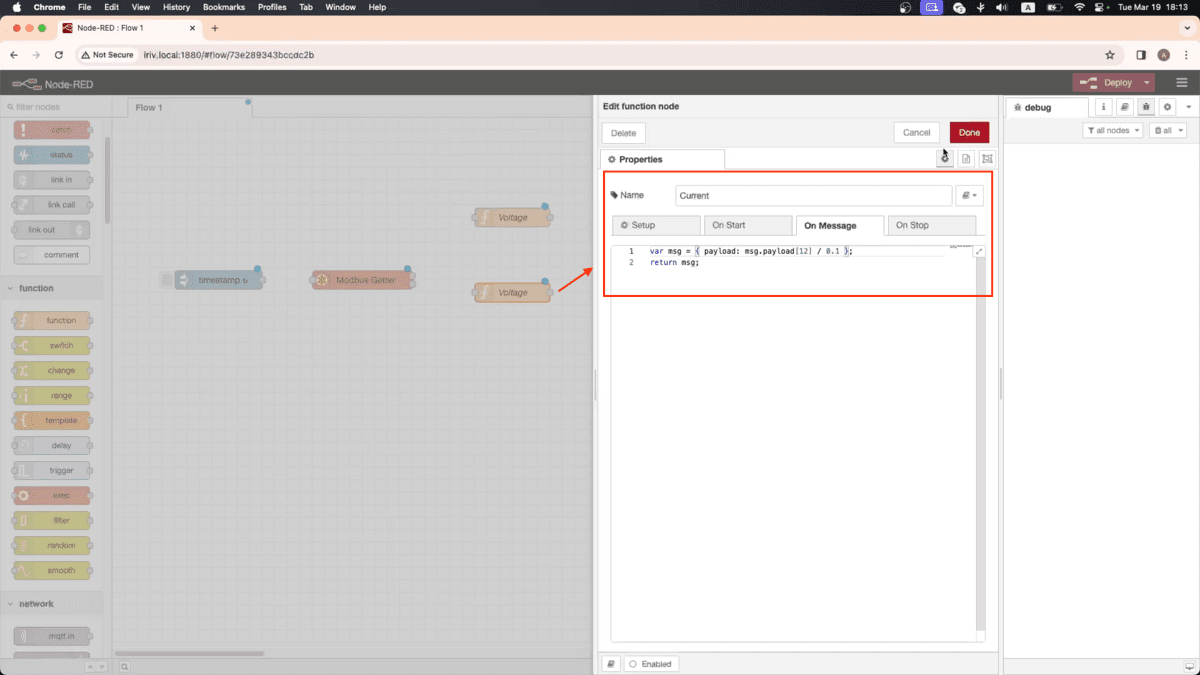Image resolution: width=1200 pixels, height=675 pixels.
Task: Click the Cancel button
Action: (x=916, y=132)
